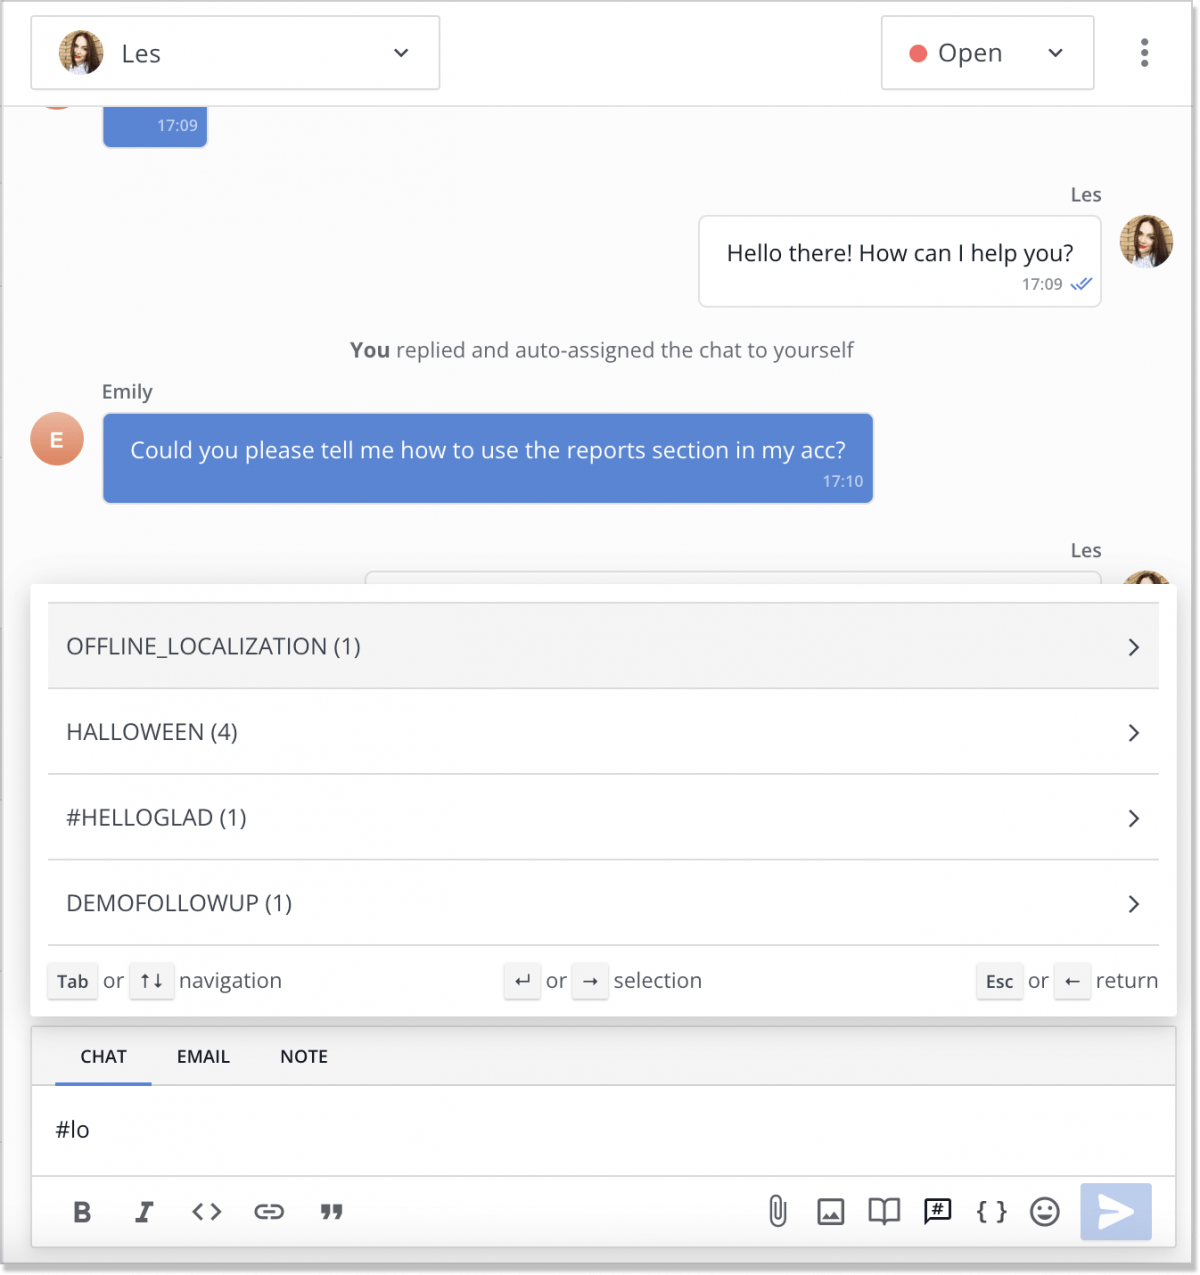1200x1275 pixels.
Task: Toggle italic text formatting
Action: click(144, 1211)
